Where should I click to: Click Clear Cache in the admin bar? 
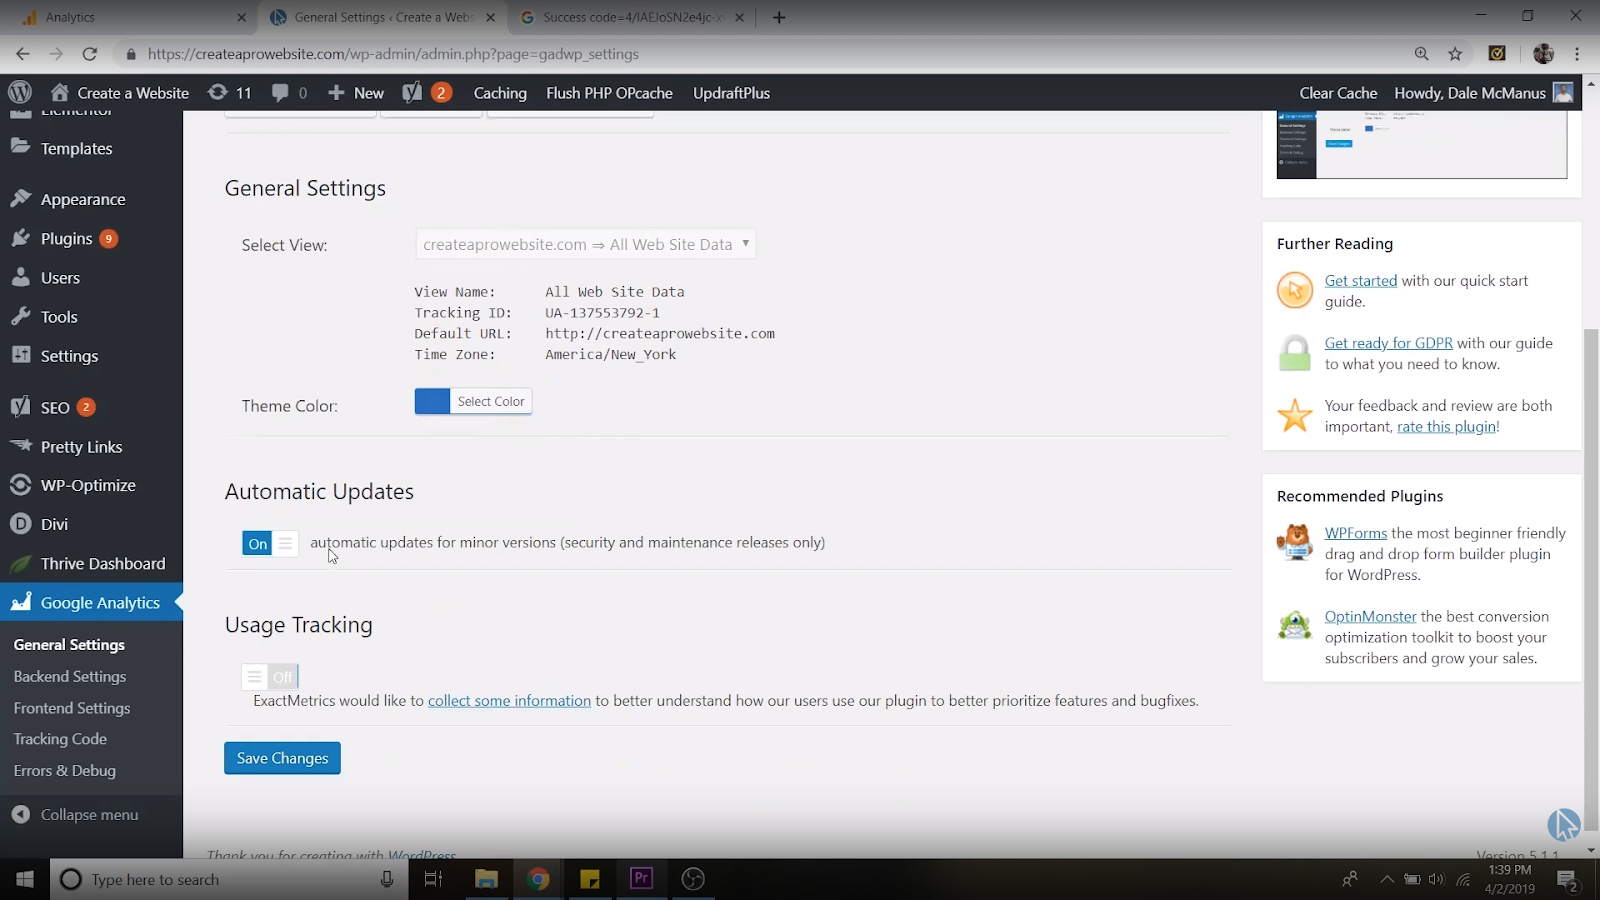[1338, 93]
